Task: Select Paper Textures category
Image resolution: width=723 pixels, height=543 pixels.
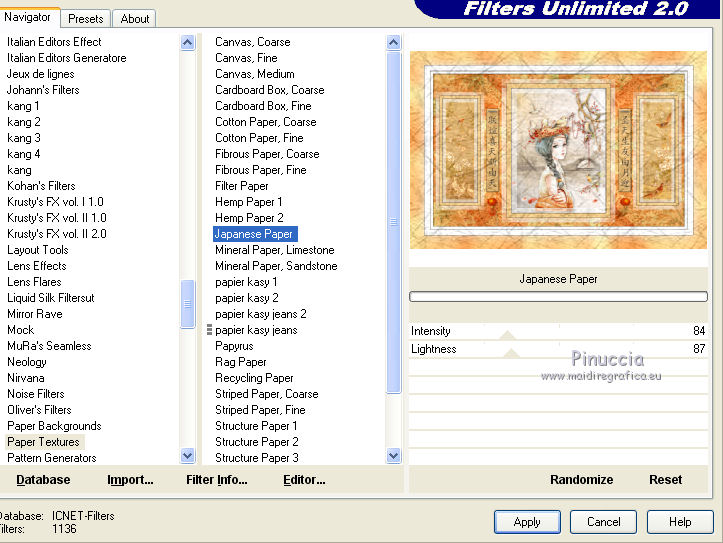Action: (43, 442)
